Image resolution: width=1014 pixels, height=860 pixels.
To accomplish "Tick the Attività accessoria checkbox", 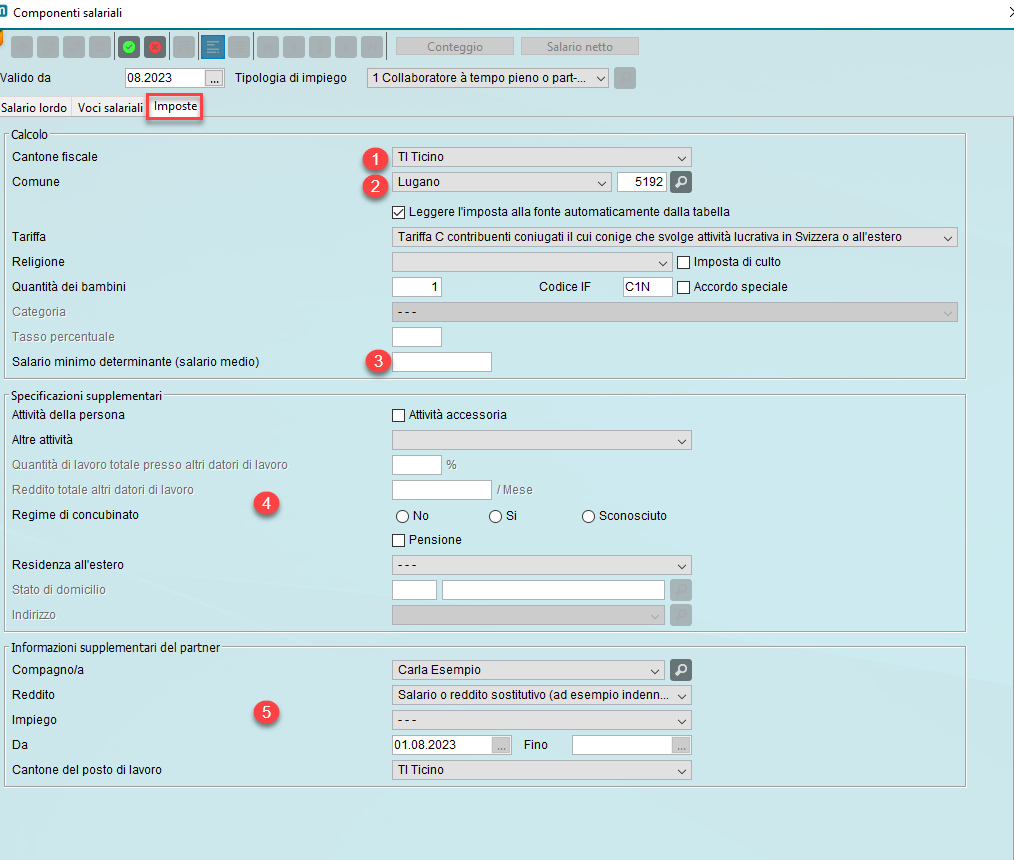I will 399,415.
